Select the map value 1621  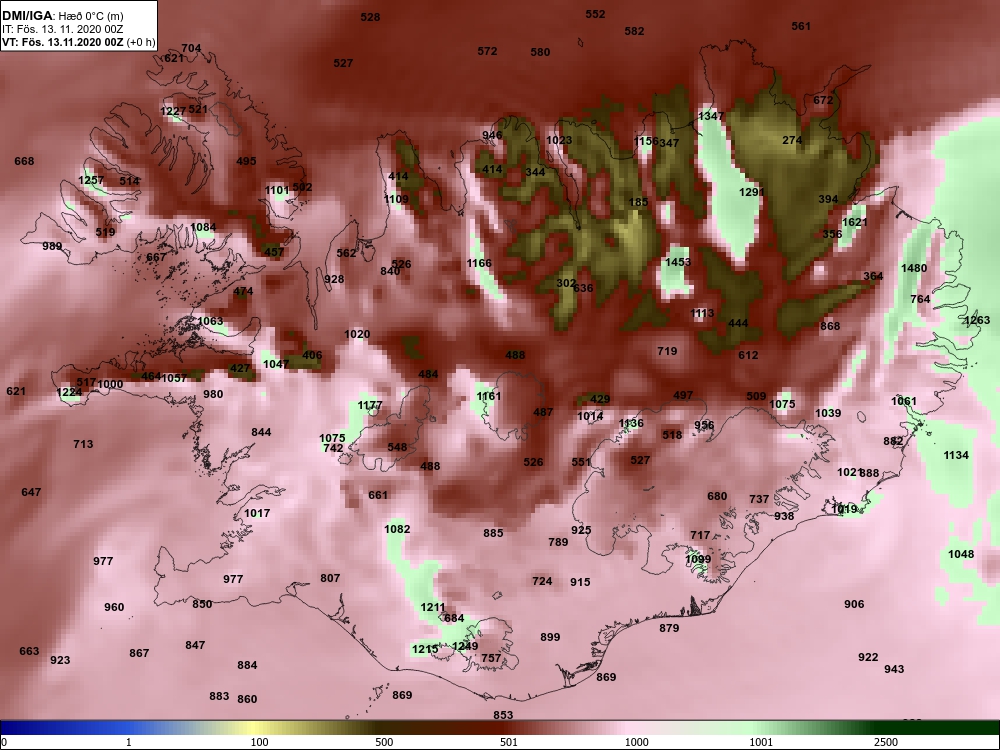855,222
